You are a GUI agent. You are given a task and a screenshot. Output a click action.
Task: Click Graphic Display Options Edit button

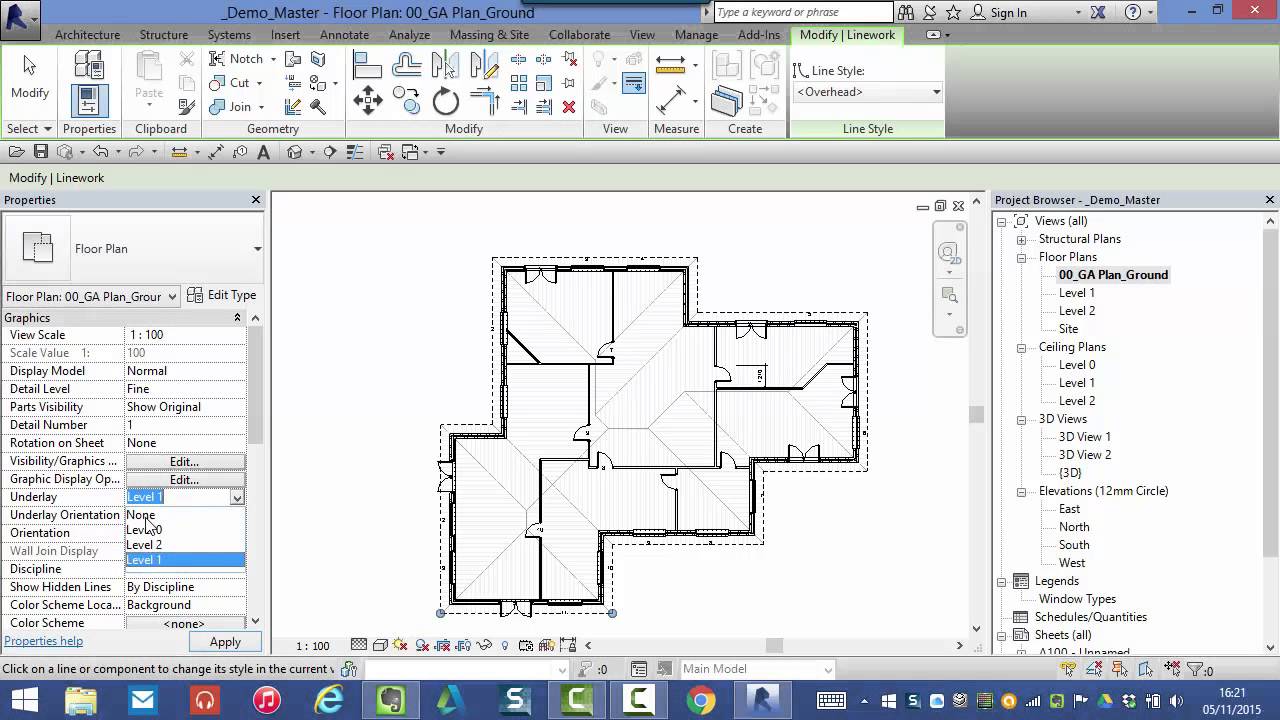click(185, 479)
